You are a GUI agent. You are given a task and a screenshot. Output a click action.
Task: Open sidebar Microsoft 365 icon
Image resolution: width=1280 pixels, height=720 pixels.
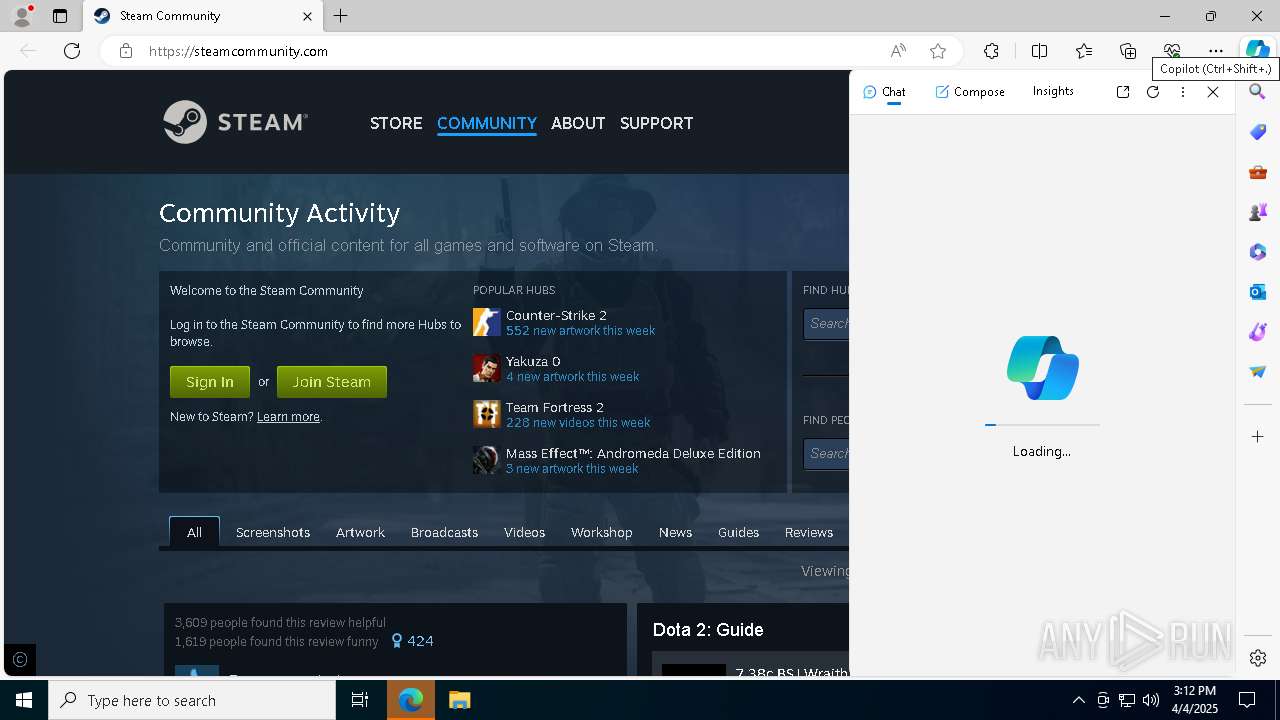click(1258, 252)
